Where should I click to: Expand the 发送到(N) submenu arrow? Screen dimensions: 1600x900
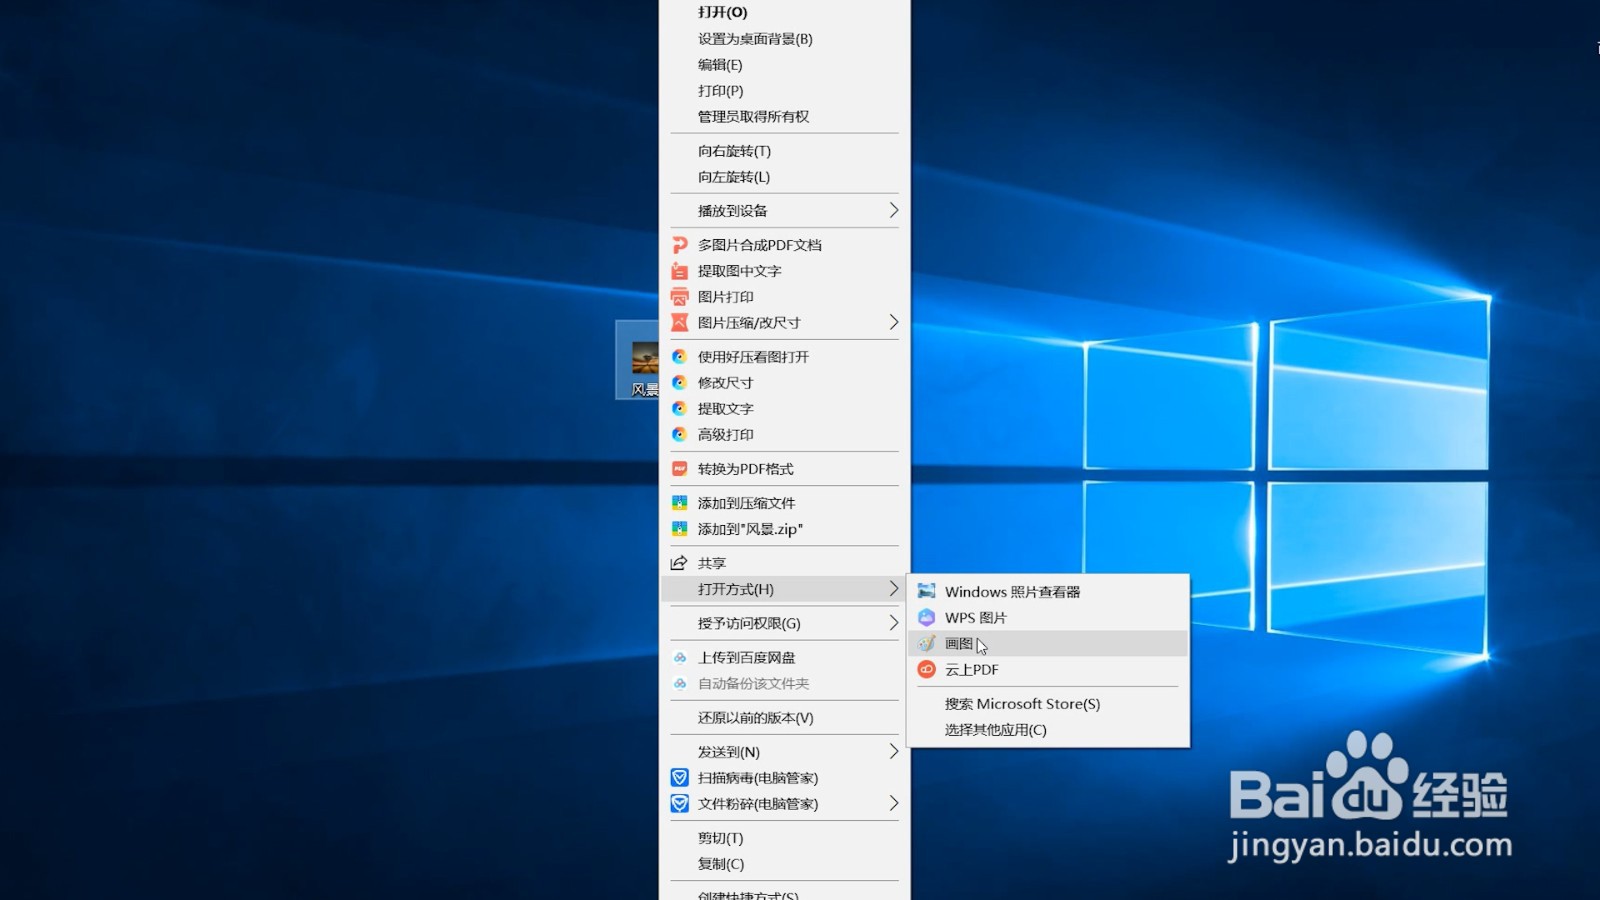893,752
